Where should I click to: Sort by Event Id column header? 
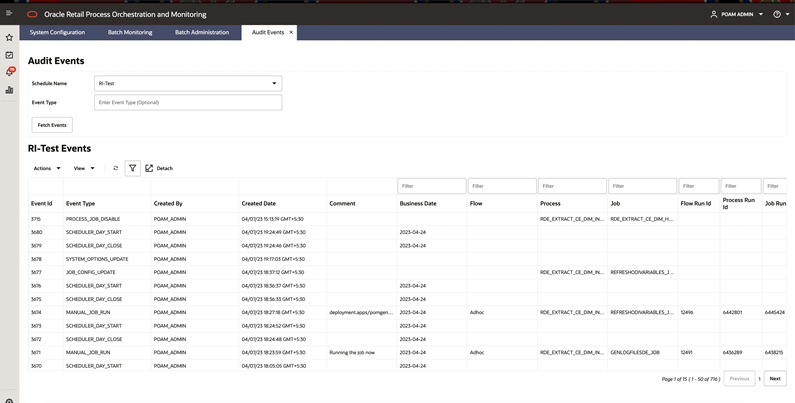(42, 203)
